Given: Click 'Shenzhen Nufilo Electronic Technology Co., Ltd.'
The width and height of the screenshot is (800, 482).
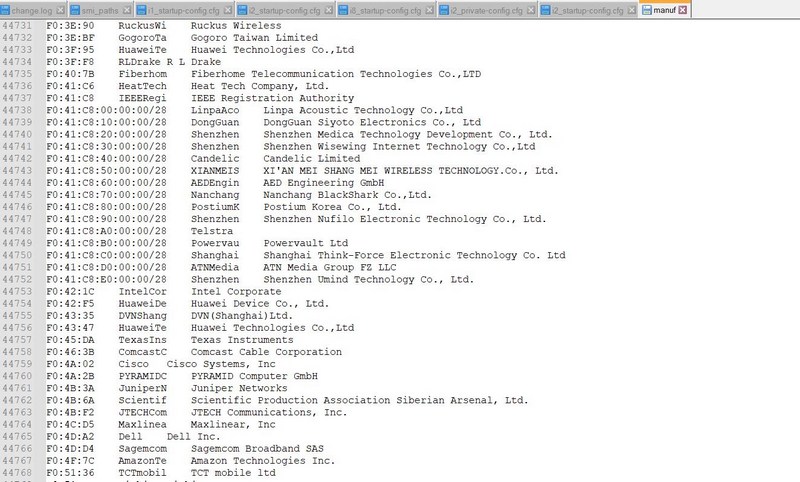Looking at the screenshot, I should point(405,219).
